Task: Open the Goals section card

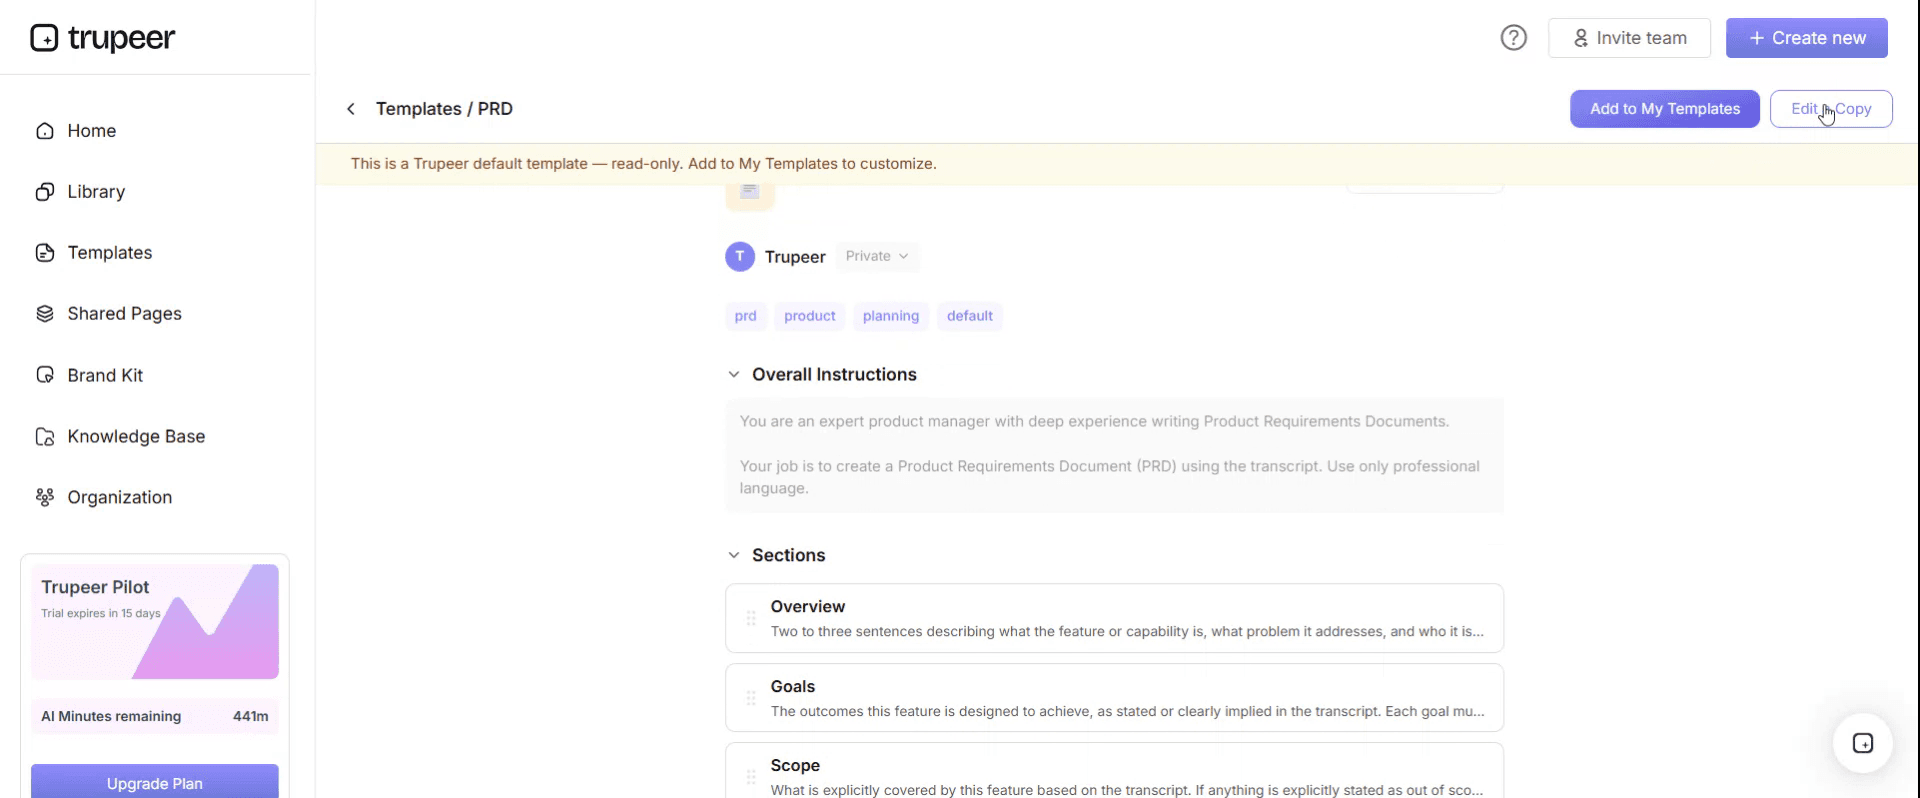Action: pos(1114,698)
